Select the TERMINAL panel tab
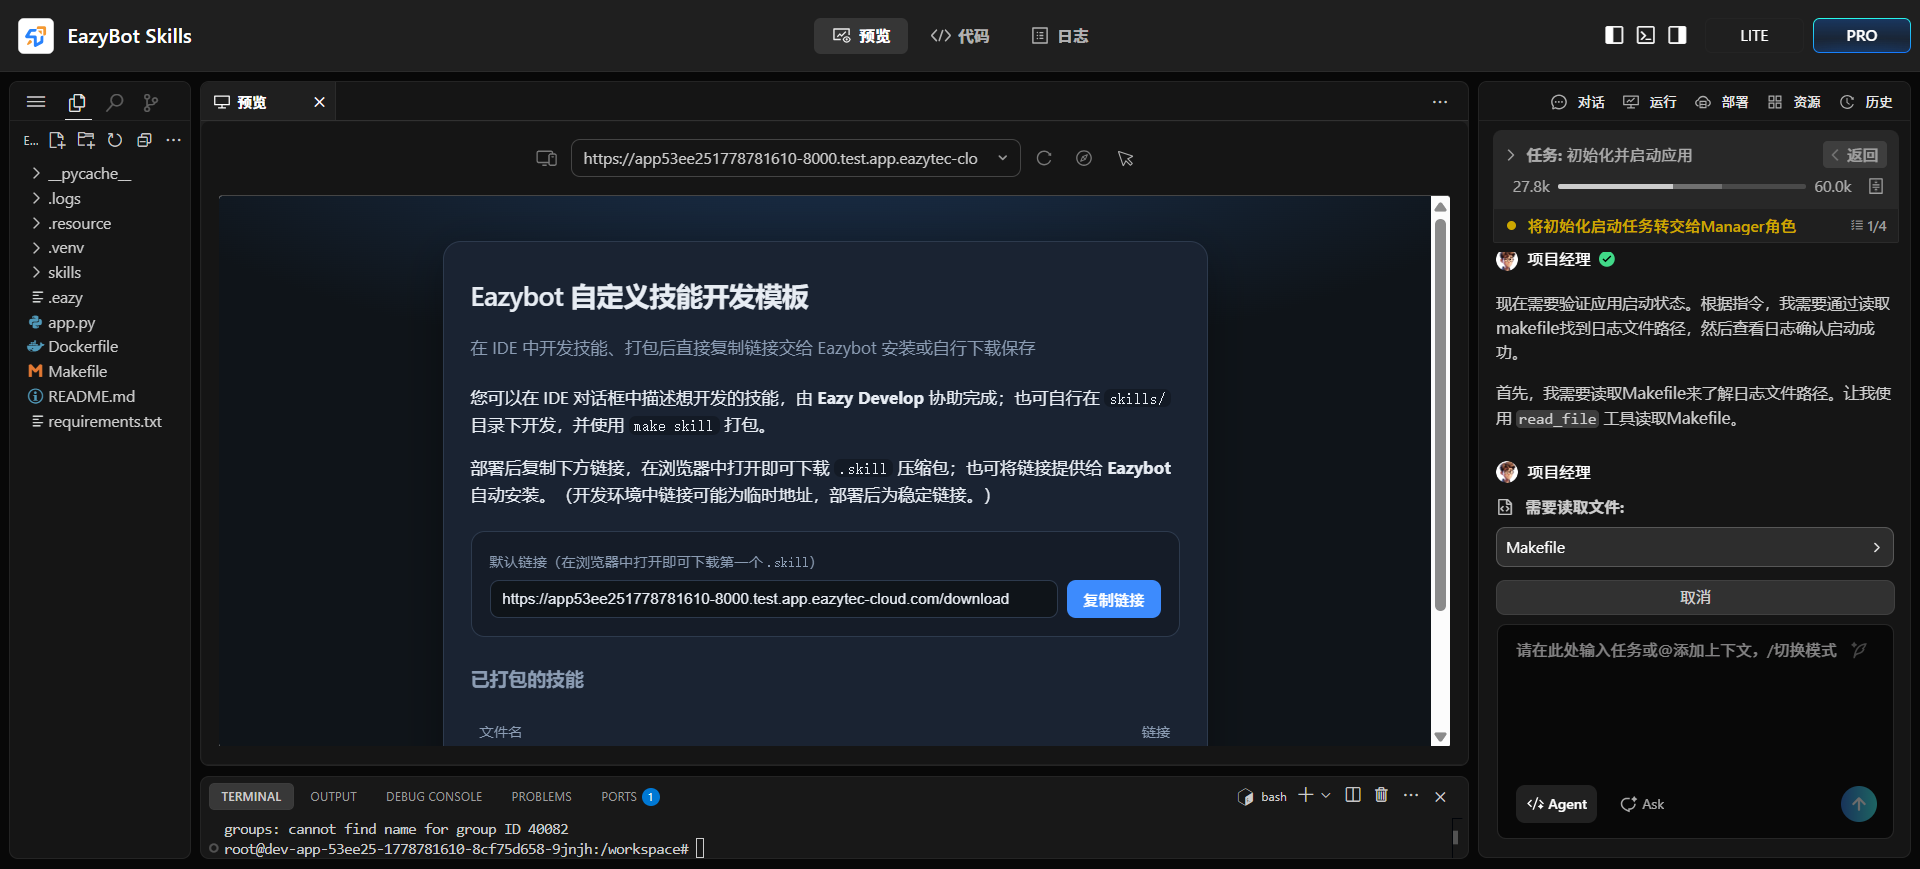1920x869 pixels. click(x=251, y=797)
